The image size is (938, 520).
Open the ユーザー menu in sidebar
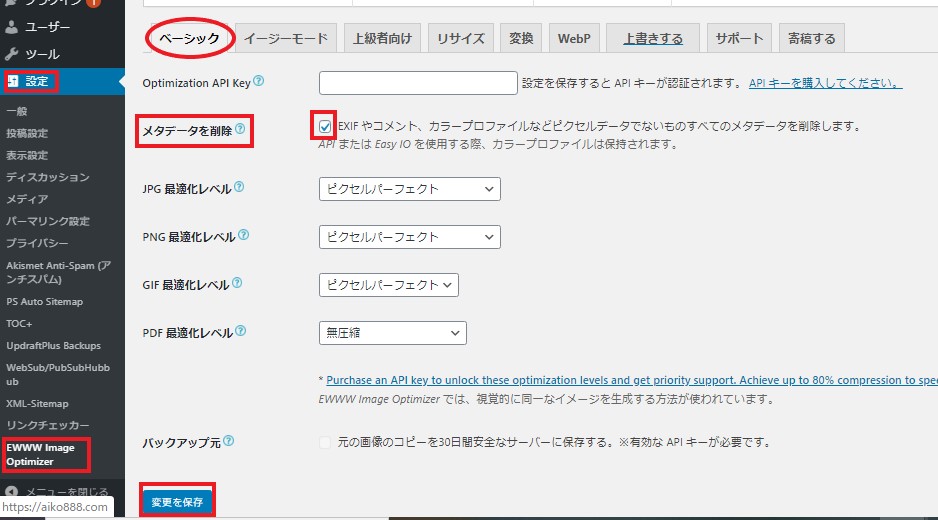click(x=62, y=27)
